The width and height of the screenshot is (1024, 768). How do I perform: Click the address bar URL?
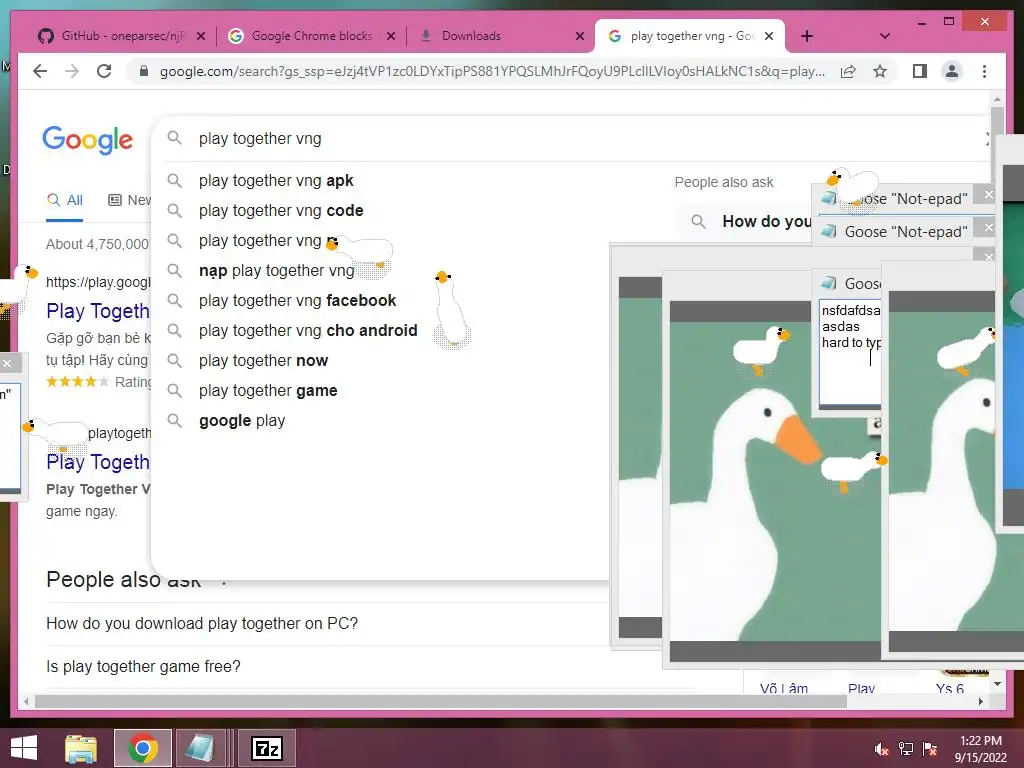coord(492,71)
